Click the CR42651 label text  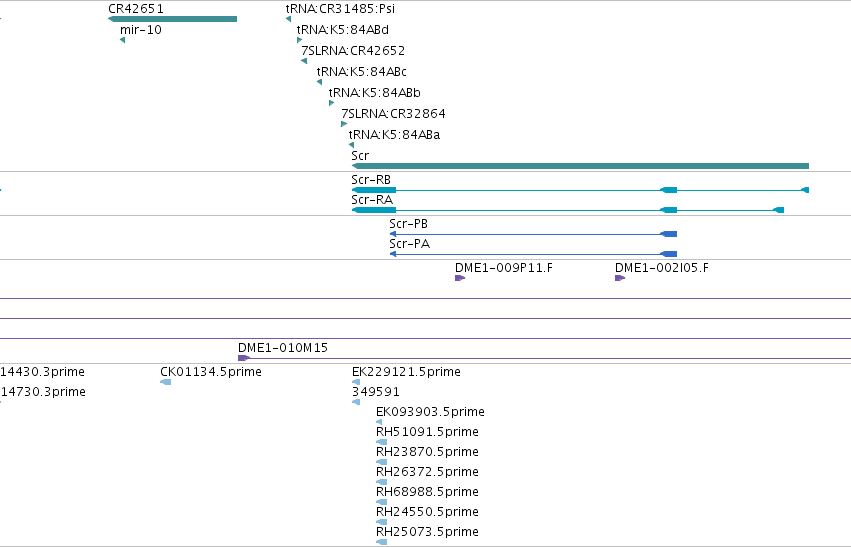point(136,9)
